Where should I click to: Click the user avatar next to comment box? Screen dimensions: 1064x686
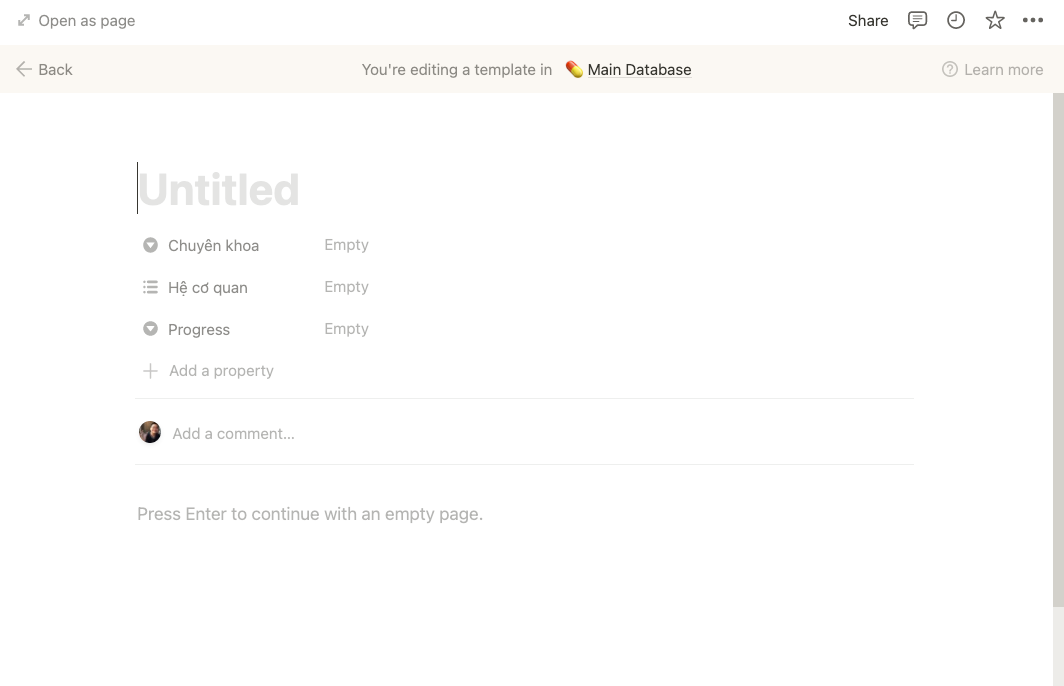[150, 432]
